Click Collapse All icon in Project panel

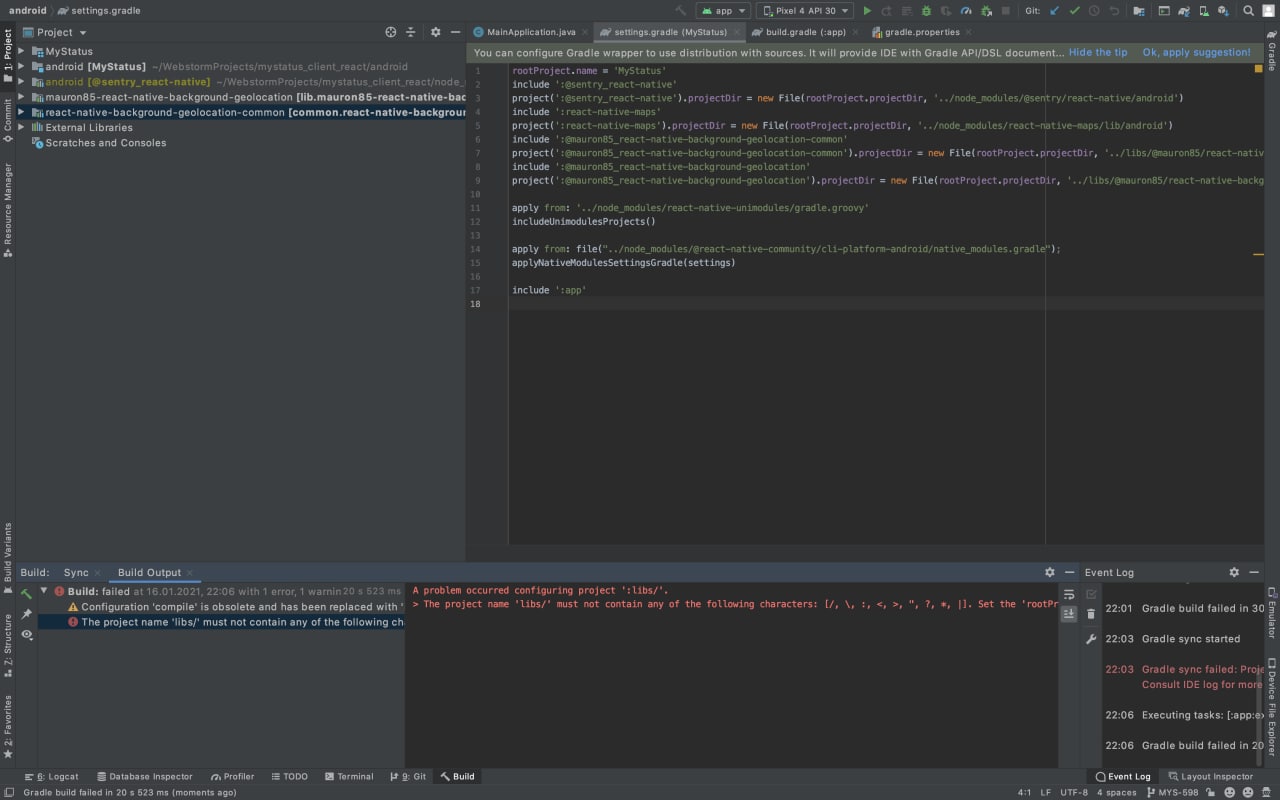(x=410, y=32)
